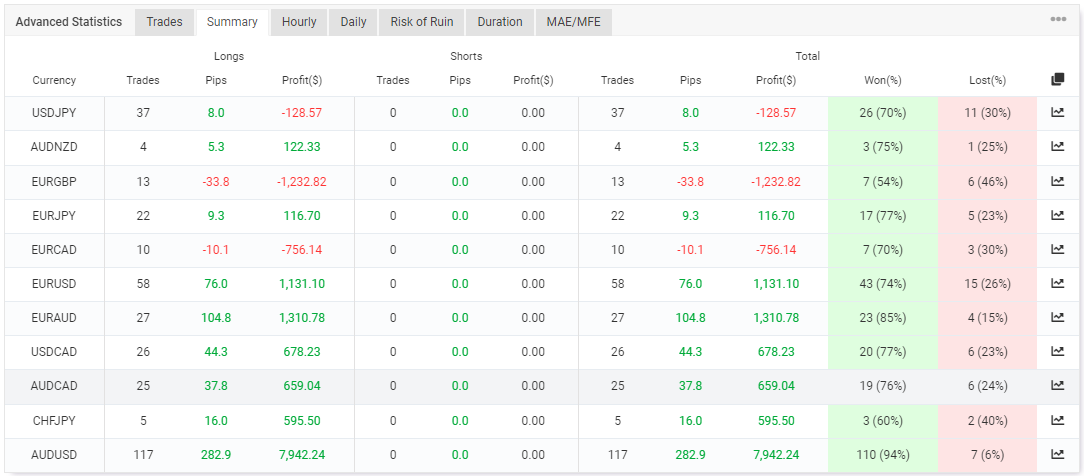The width and height of the screenshot is (1084, 476).
Task: Open the chart icon for EURJPY row
Action: [x=1057, y=215]
